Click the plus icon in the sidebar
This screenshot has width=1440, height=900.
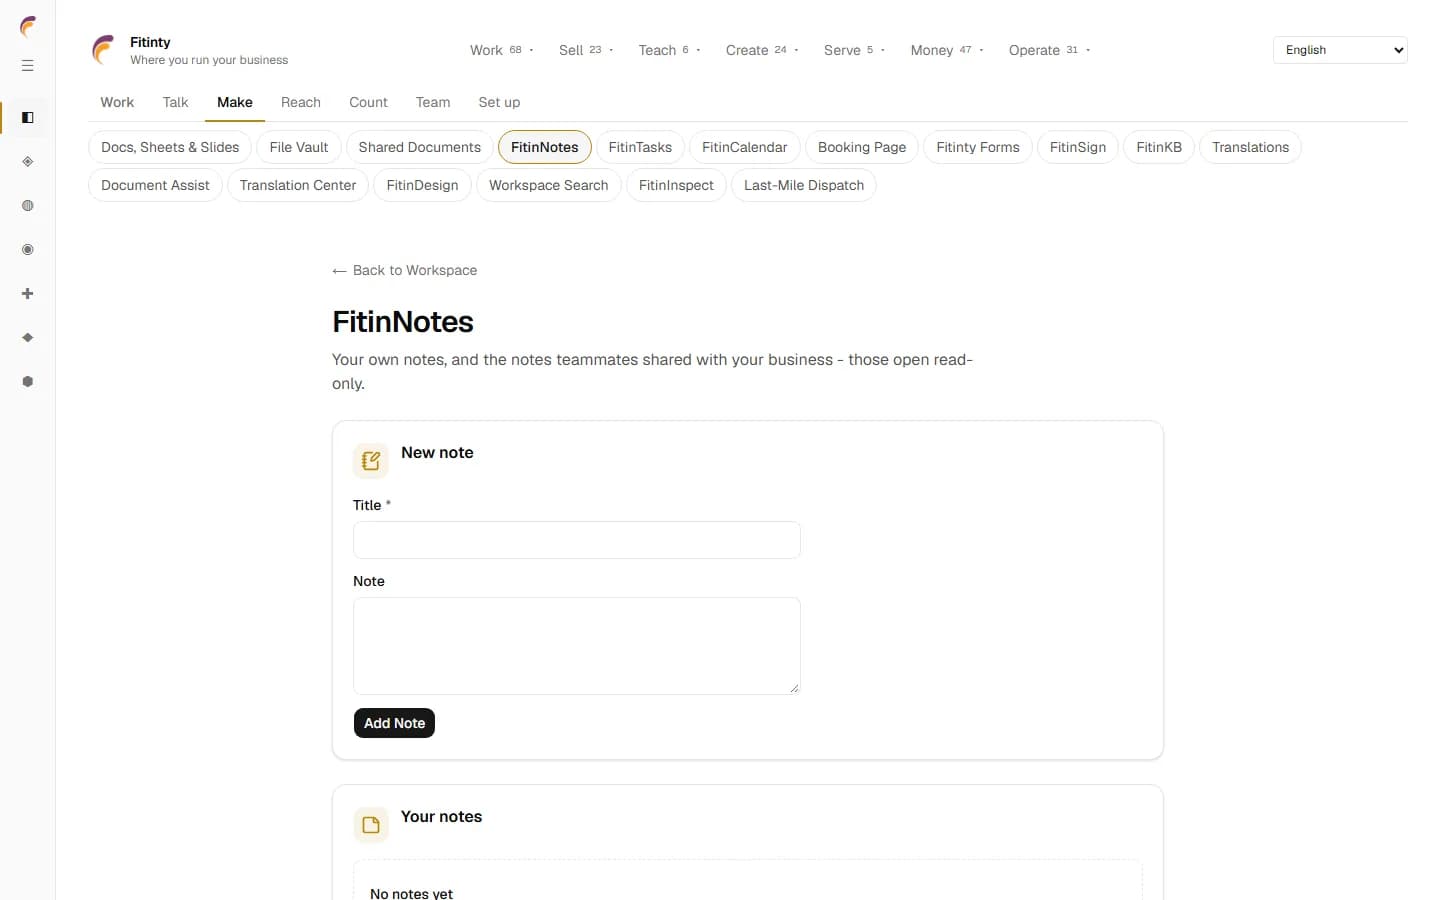(x=28, y=294)
